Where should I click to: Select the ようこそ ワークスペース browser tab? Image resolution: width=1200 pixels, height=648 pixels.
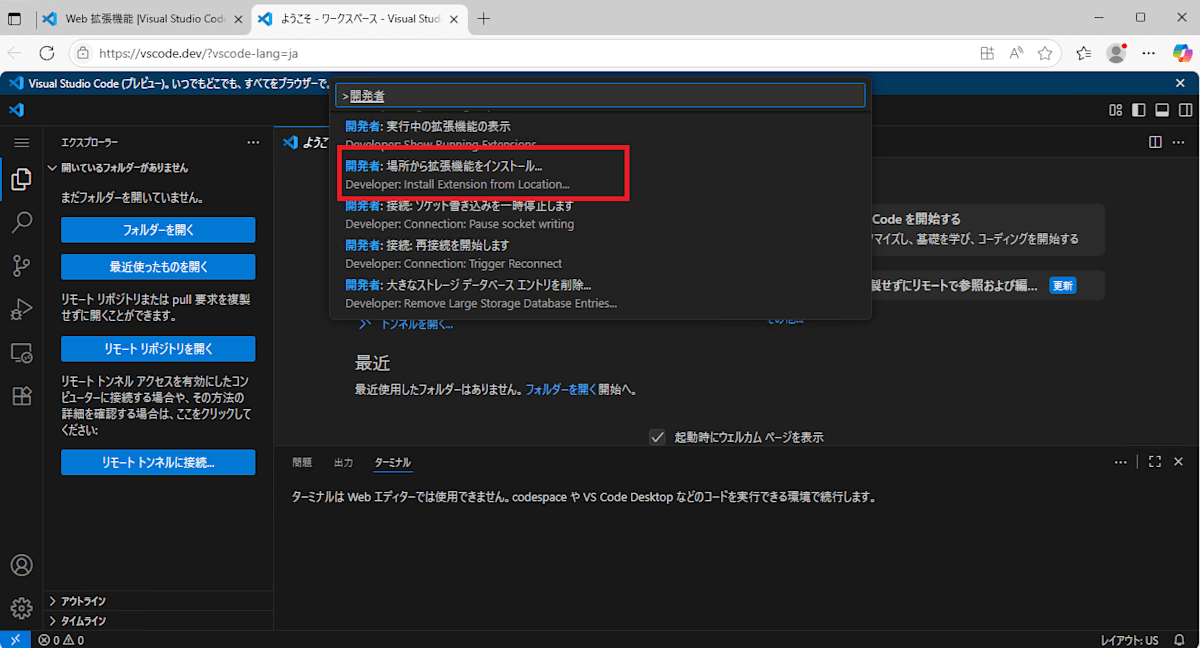click(x=357, y=19)
